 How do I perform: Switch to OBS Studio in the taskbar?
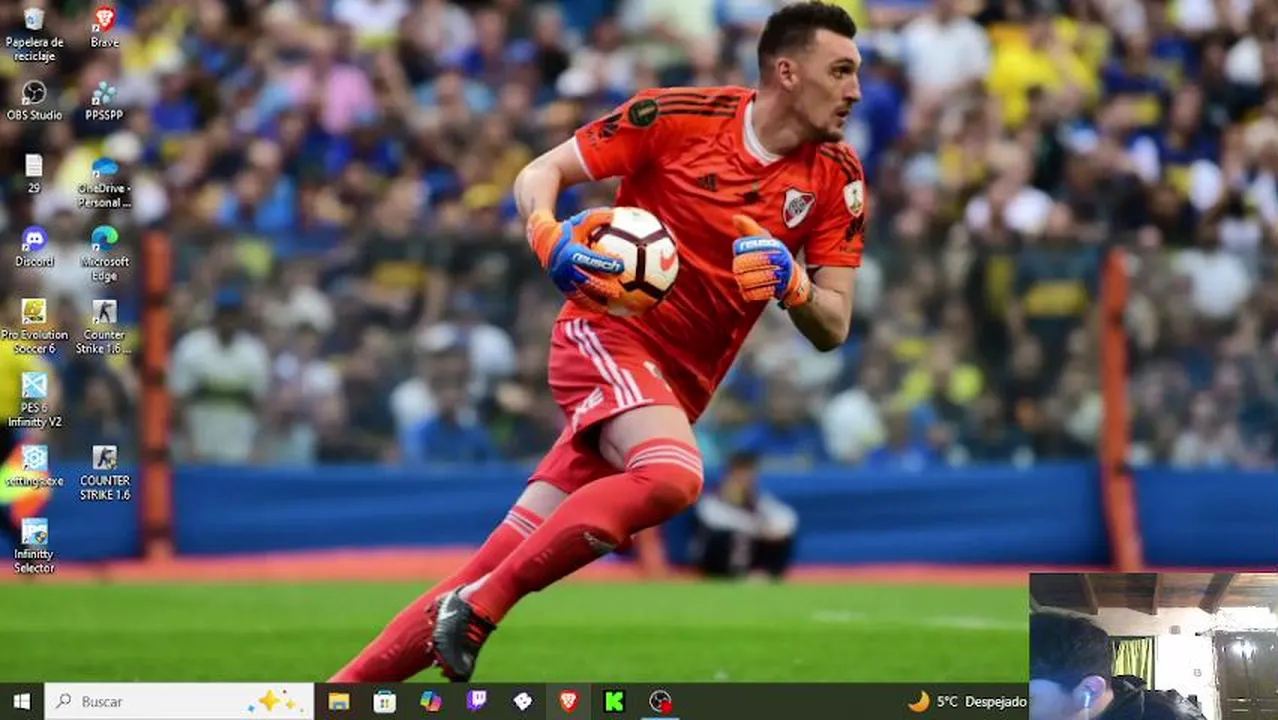pos(660,701)
